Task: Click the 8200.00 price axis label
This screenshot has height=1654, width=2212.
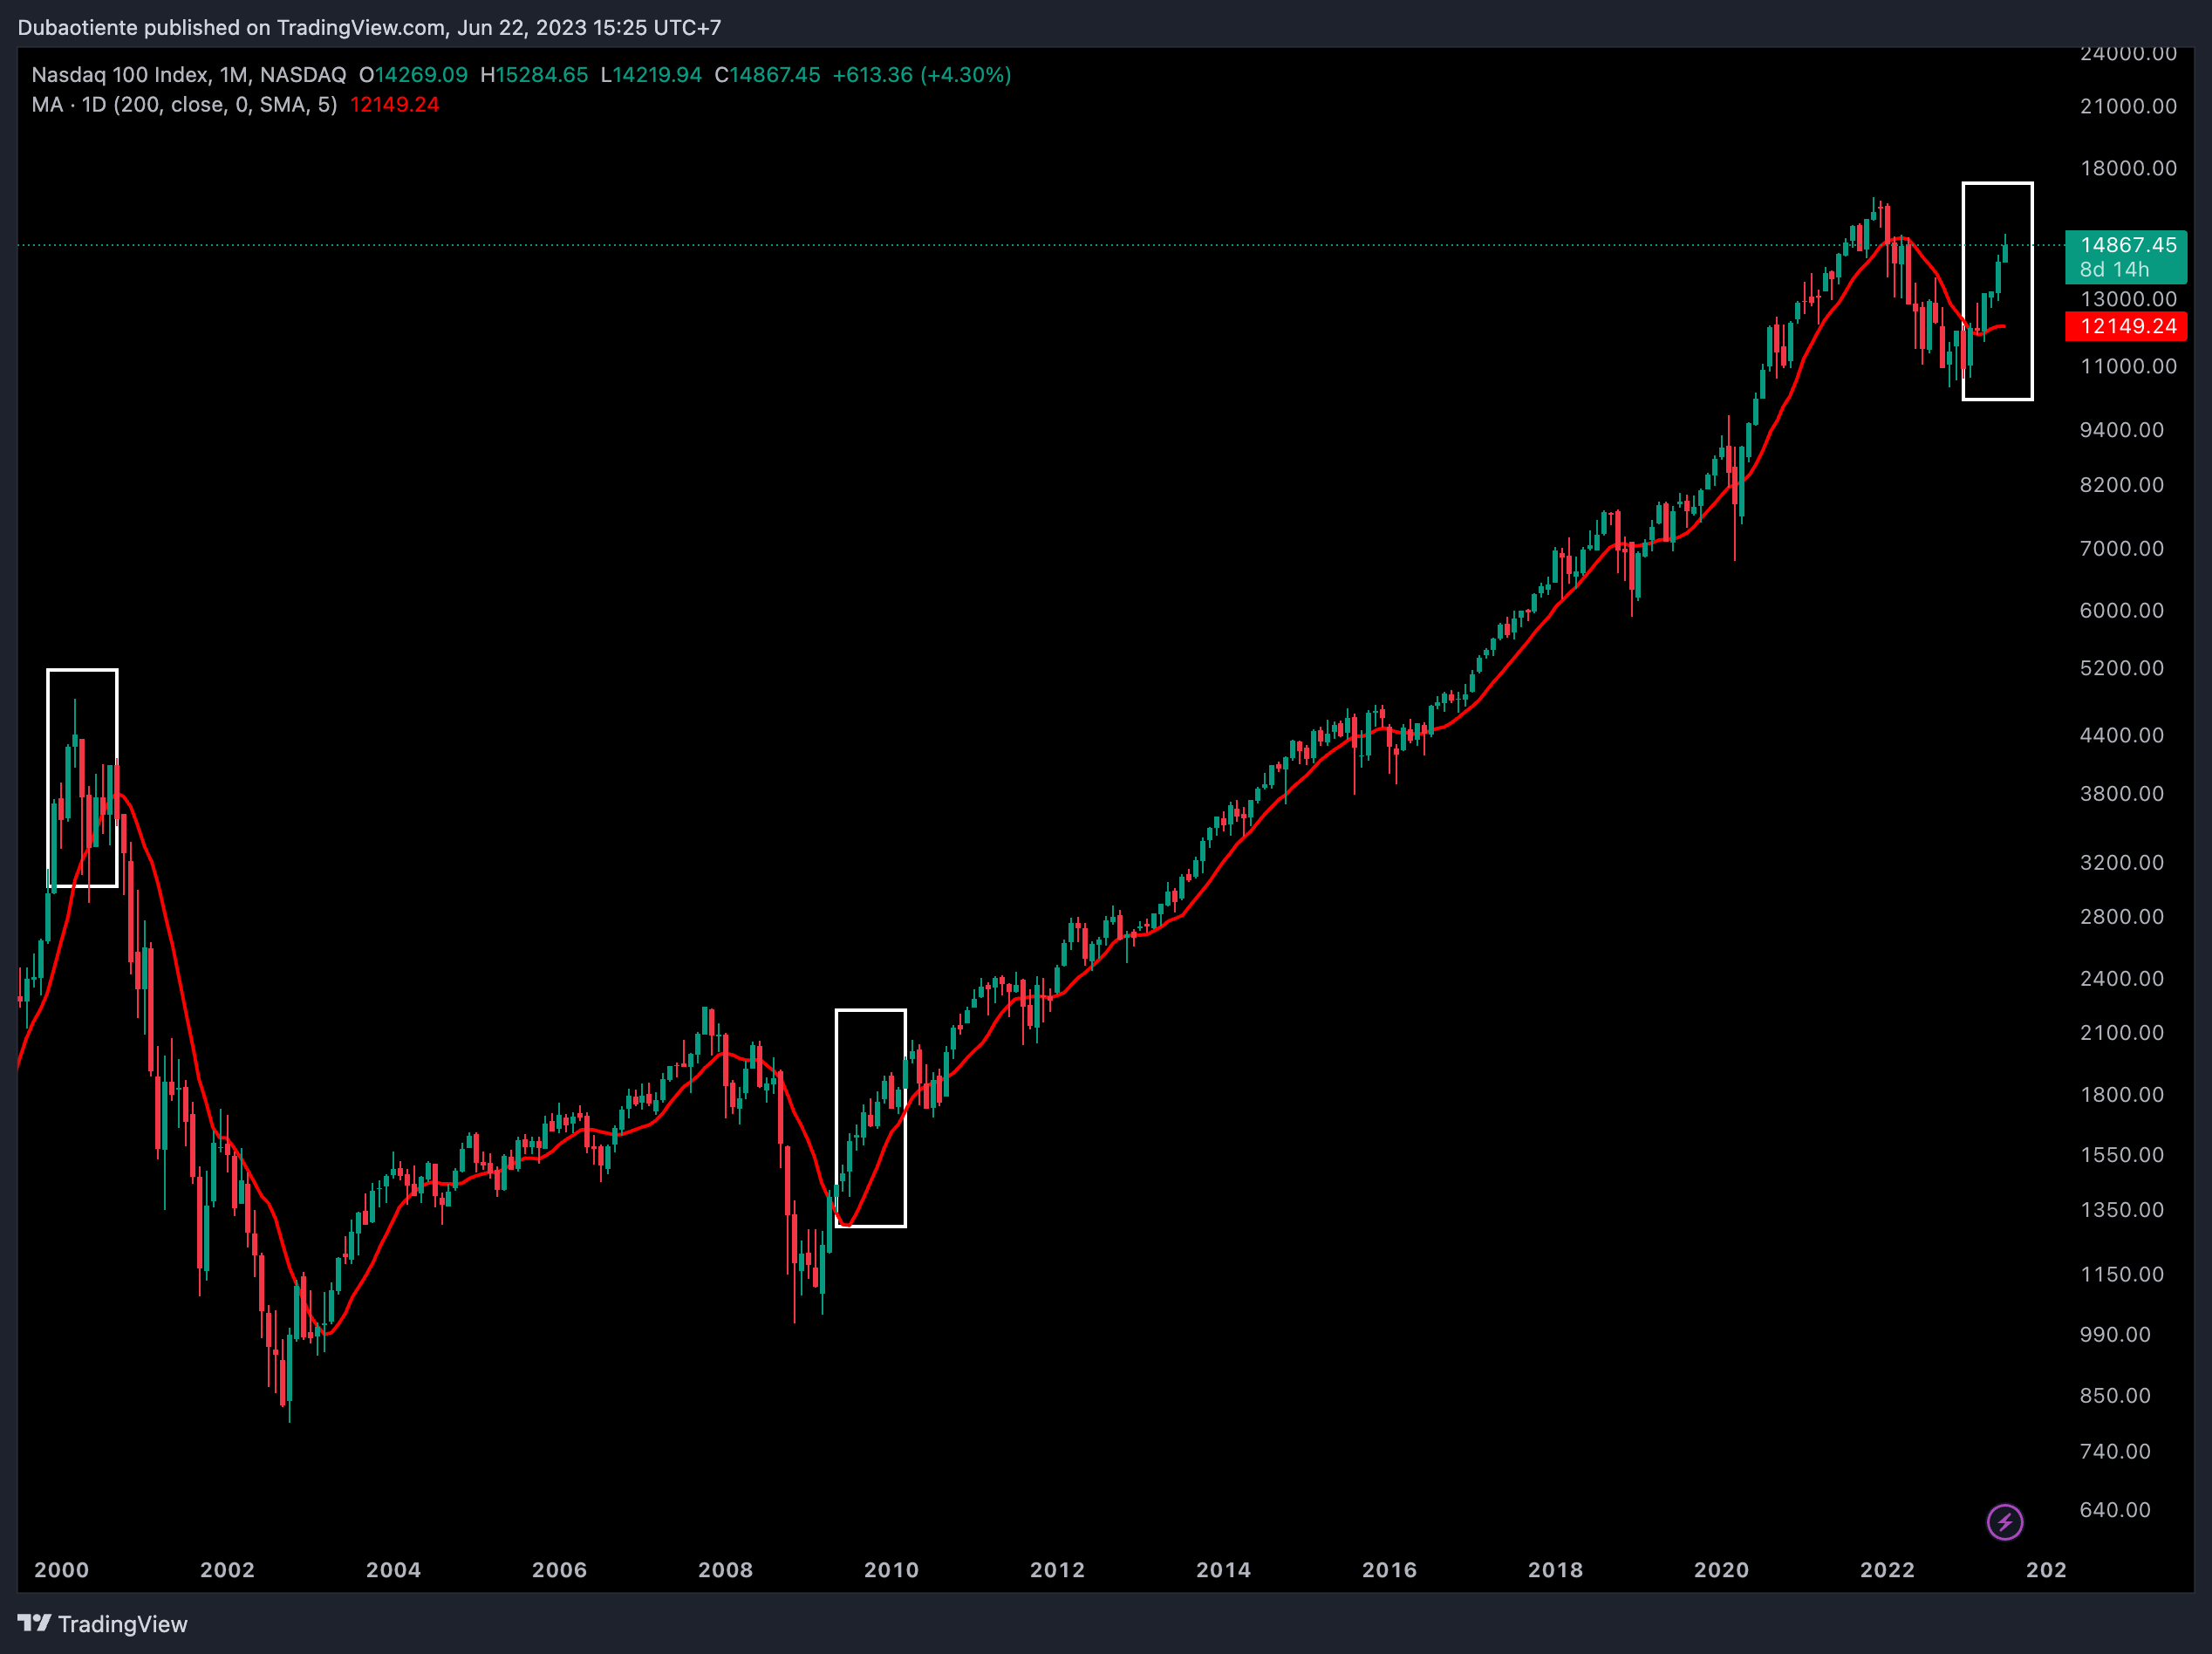Action: [x=2121, y=485]
